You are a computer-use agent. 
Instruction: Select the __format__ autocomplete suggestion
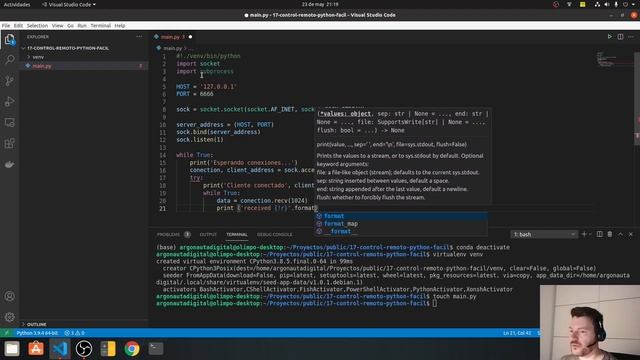click(400, 231)
